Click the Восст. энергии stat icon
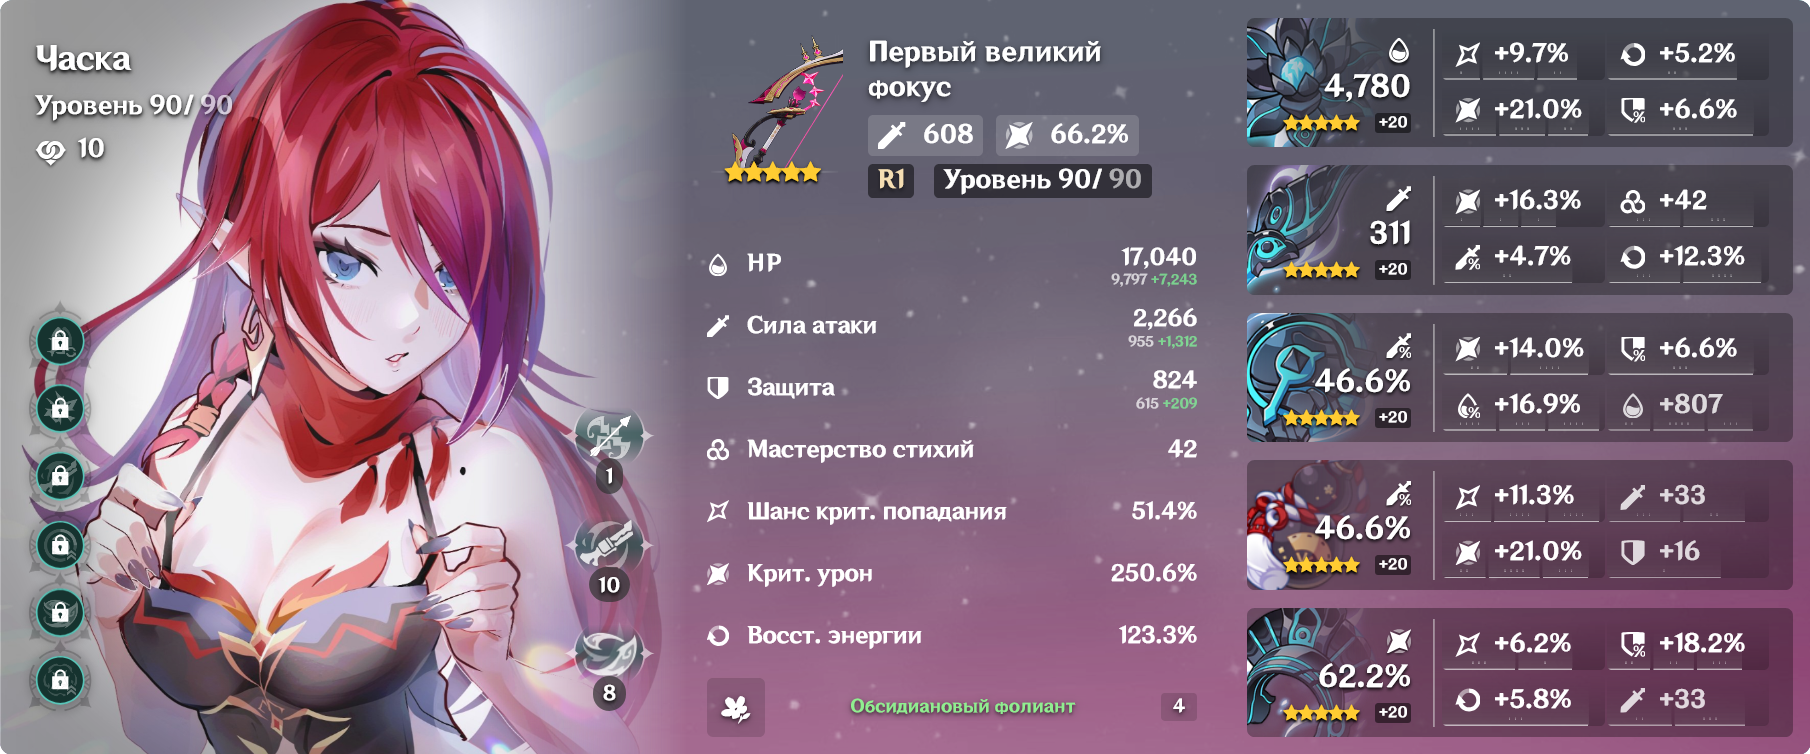 pos(718,636)
